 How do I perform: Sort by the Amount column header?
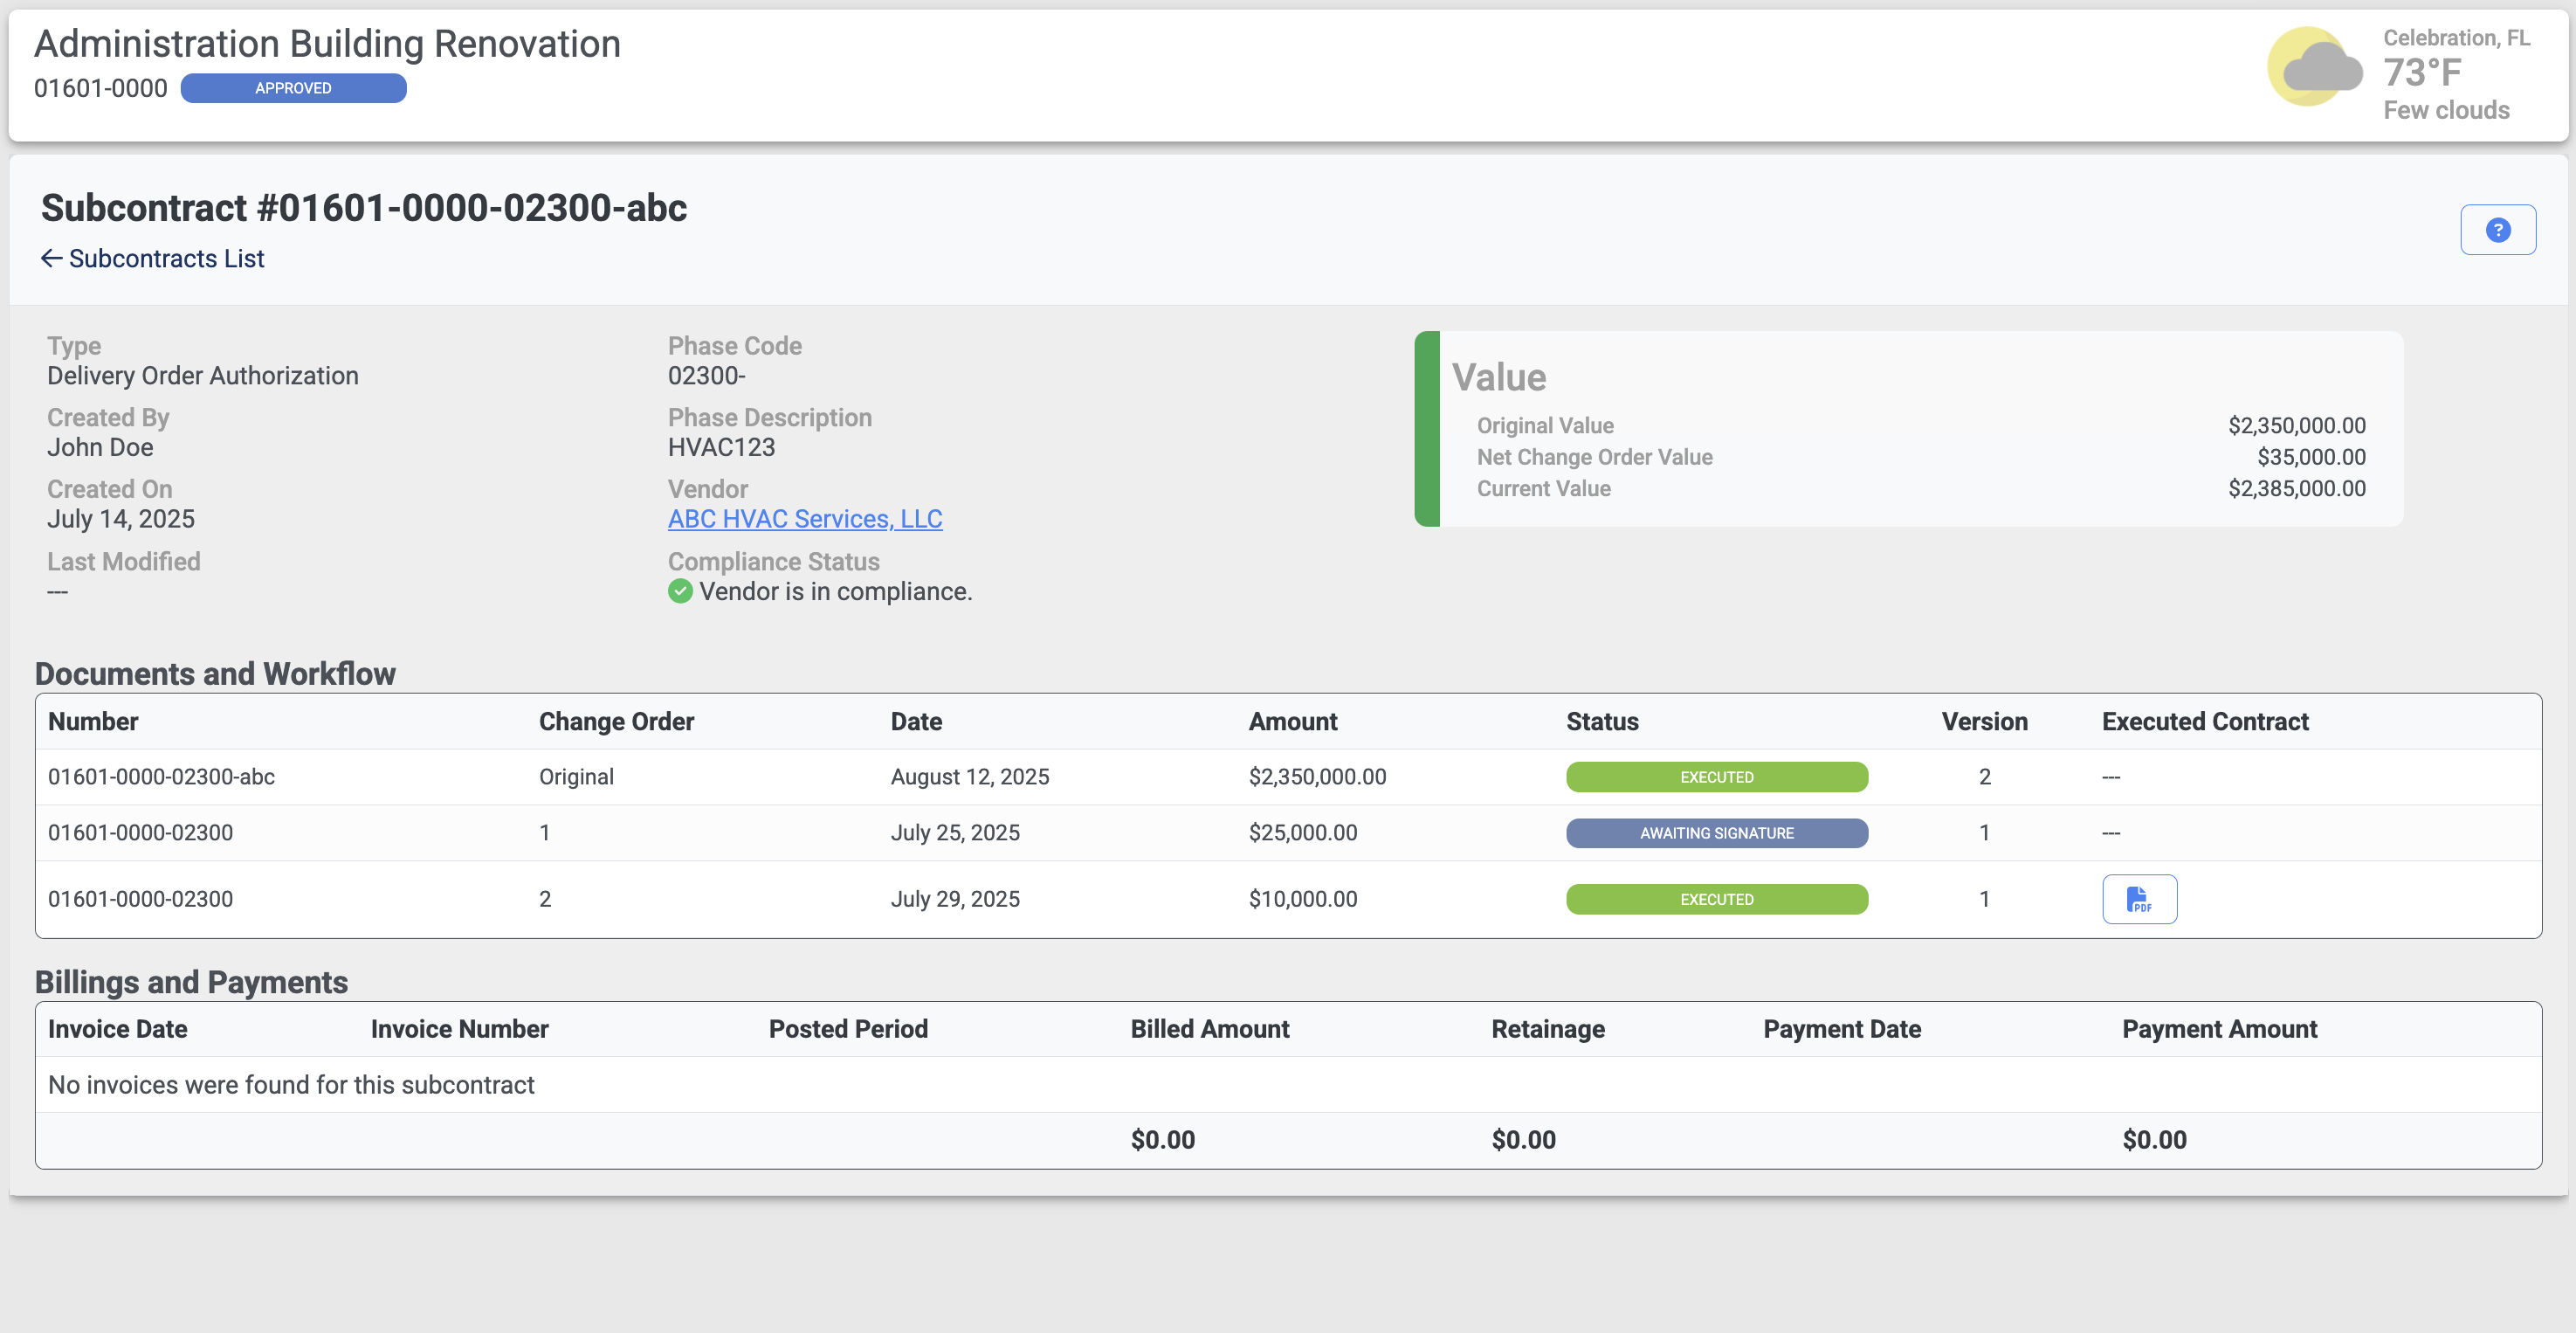click(x=1292, y=721)
